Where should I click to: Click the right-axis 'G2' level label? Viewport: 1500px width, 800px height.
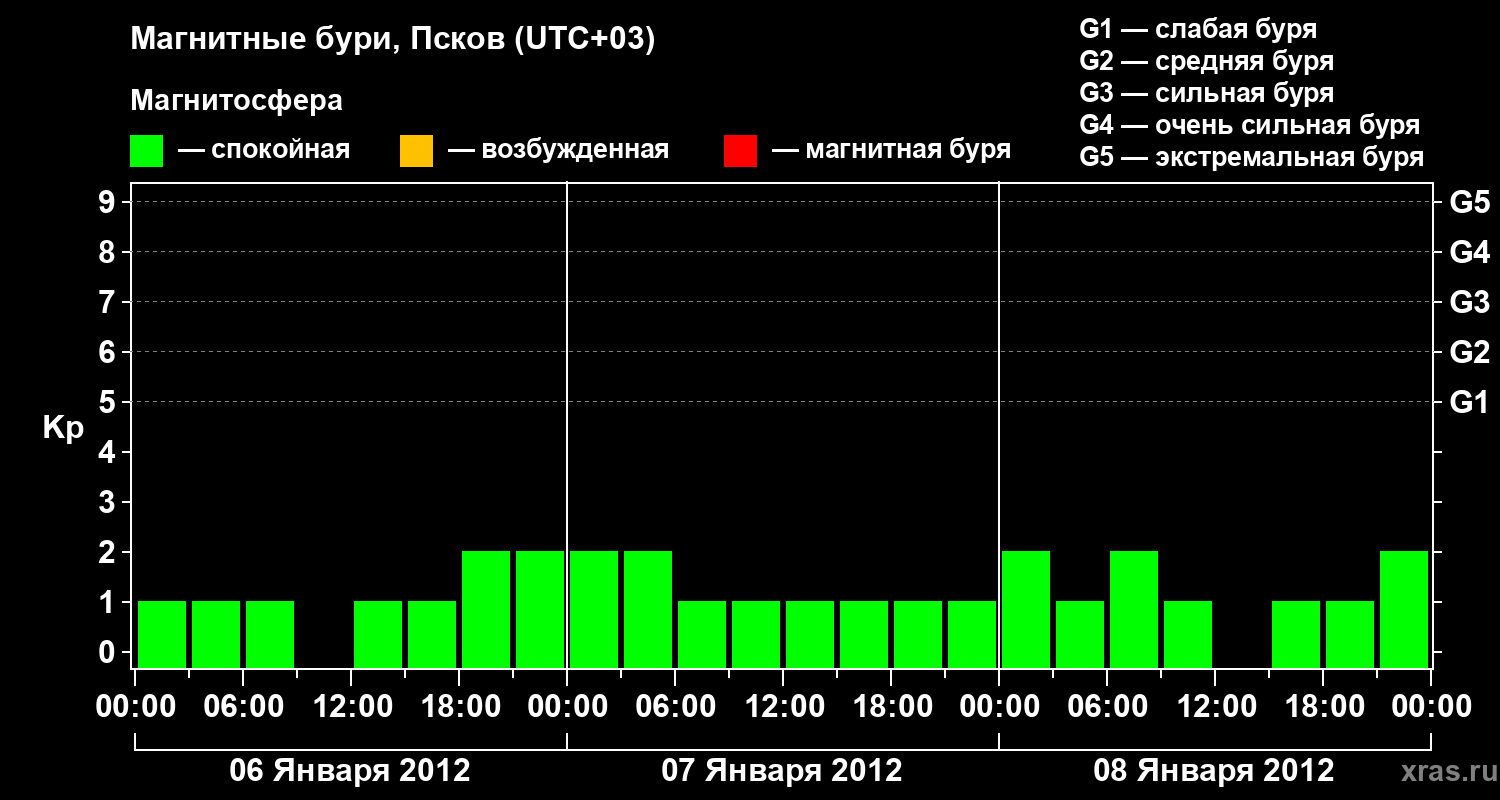click(1470, 352)
